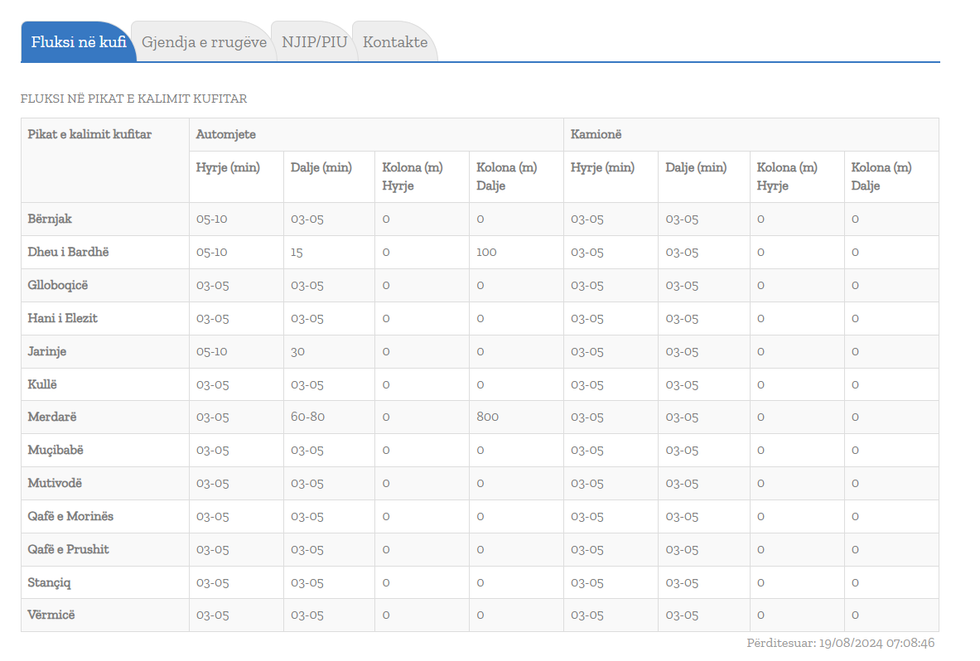Select the Merdarë border crossing row label
980x661 pixels.
click(52, 417)
